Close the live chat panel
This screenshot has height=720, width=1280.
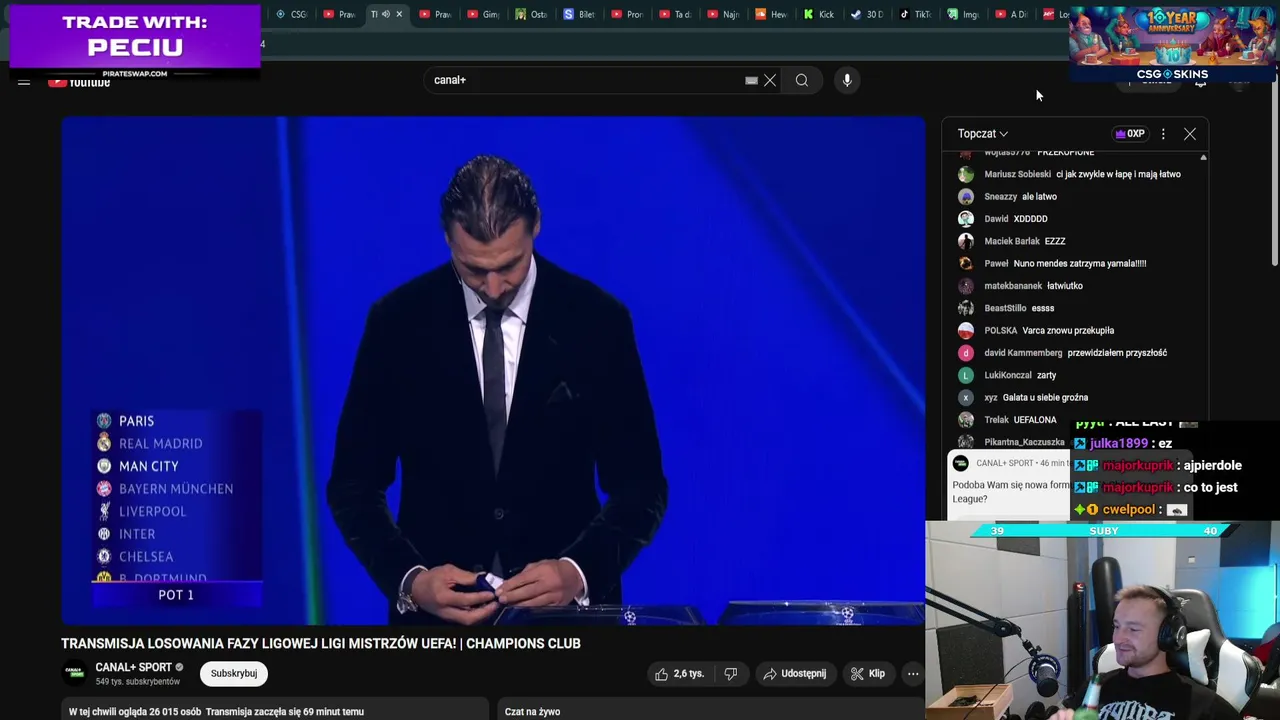(1190, 133)
